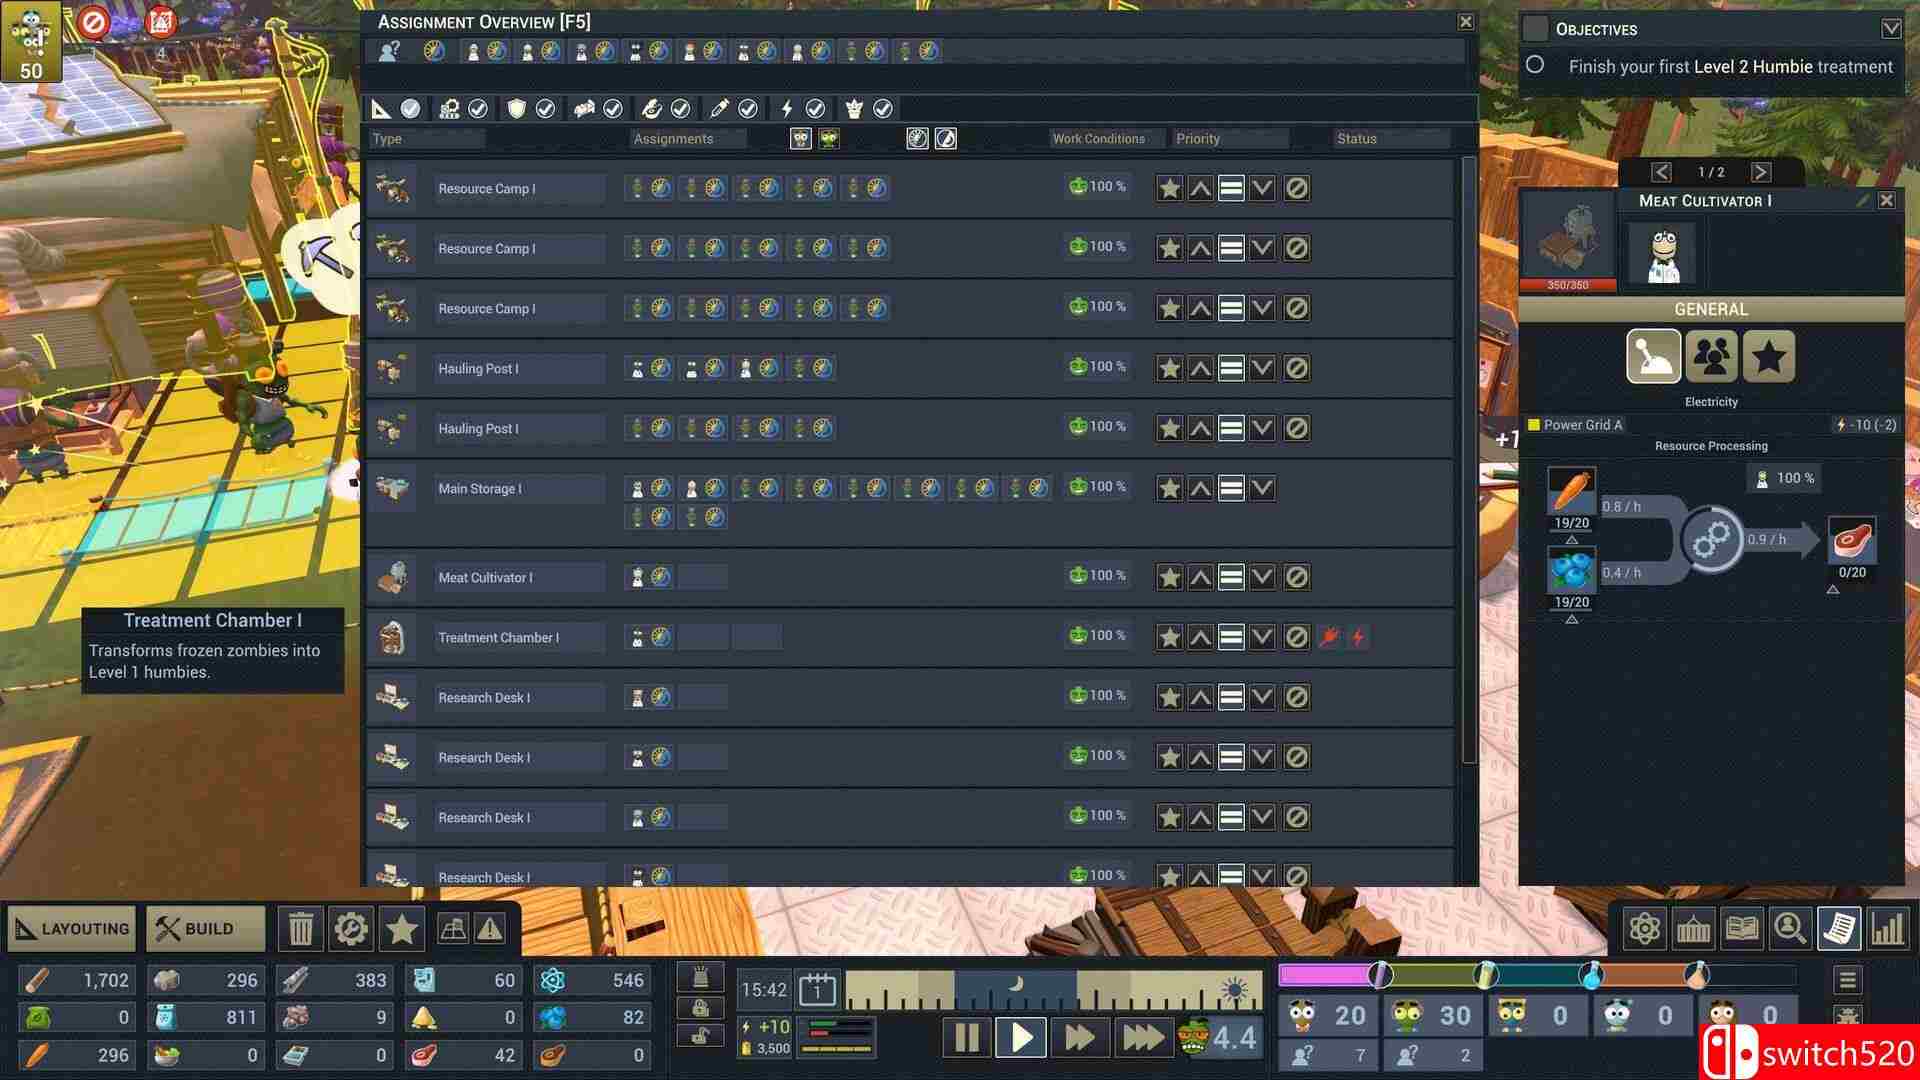Lower priority of Treatment Chamber I

pos(1263,637)
